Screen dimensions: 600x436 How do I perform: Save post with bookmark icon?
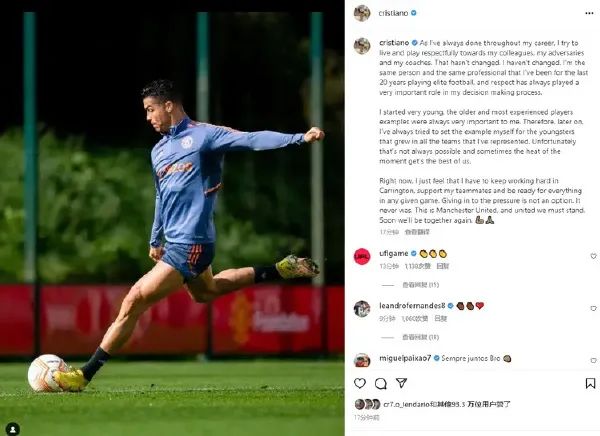(x=590, y=383)
